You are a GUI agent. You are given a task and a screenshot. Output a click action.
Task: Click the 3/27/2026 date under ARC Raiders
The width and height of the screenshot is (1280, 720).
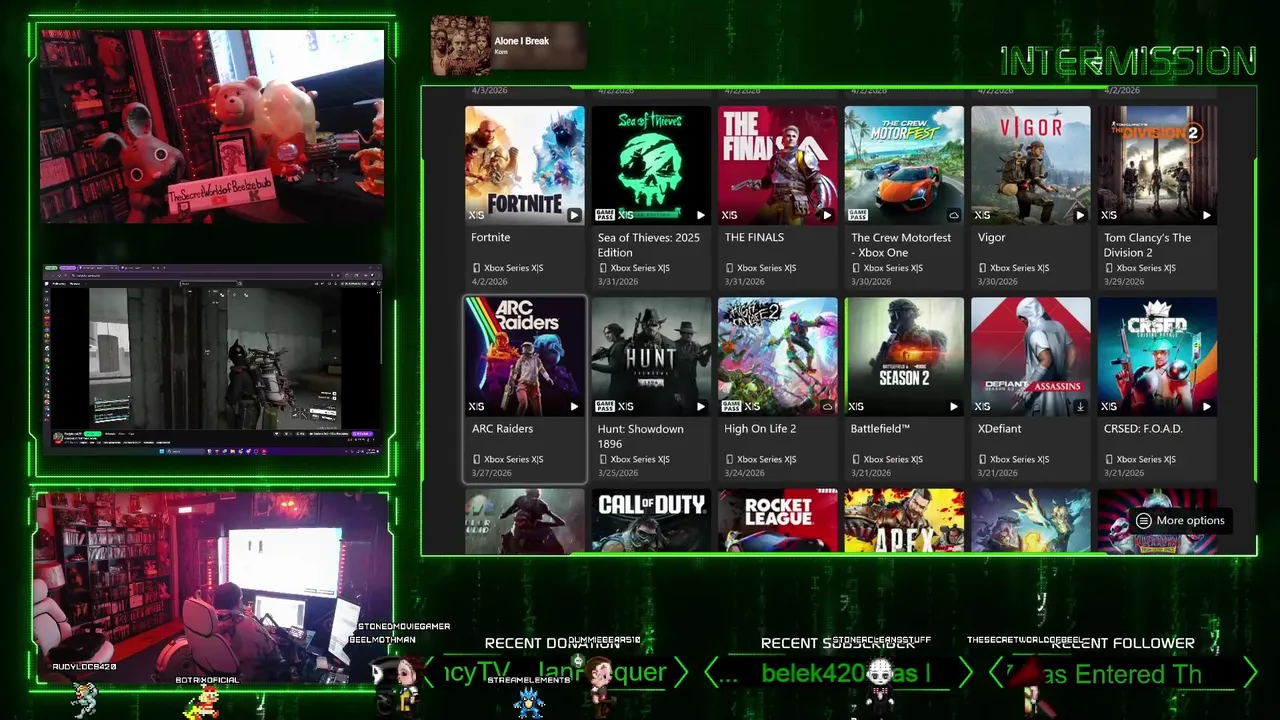coord(492,473)
